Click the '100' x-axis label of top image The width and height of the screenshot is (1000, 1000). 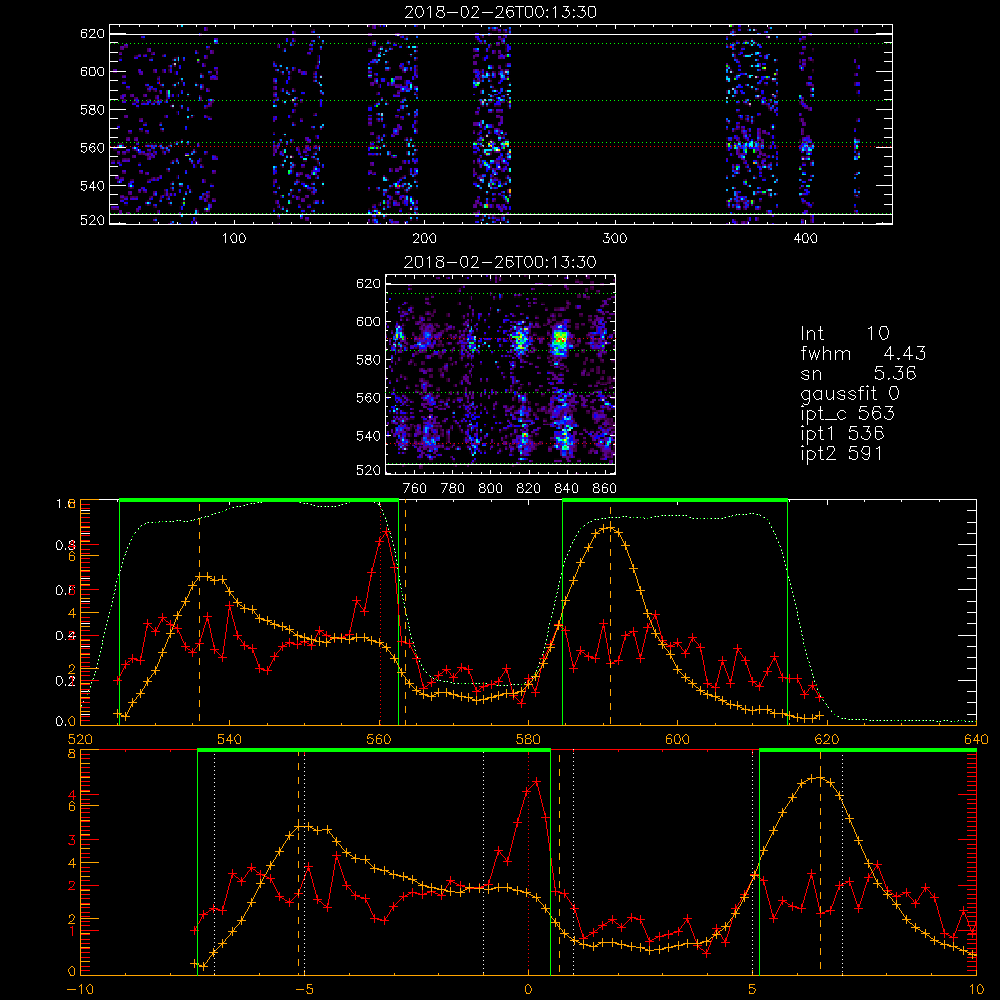coord(233,239)
